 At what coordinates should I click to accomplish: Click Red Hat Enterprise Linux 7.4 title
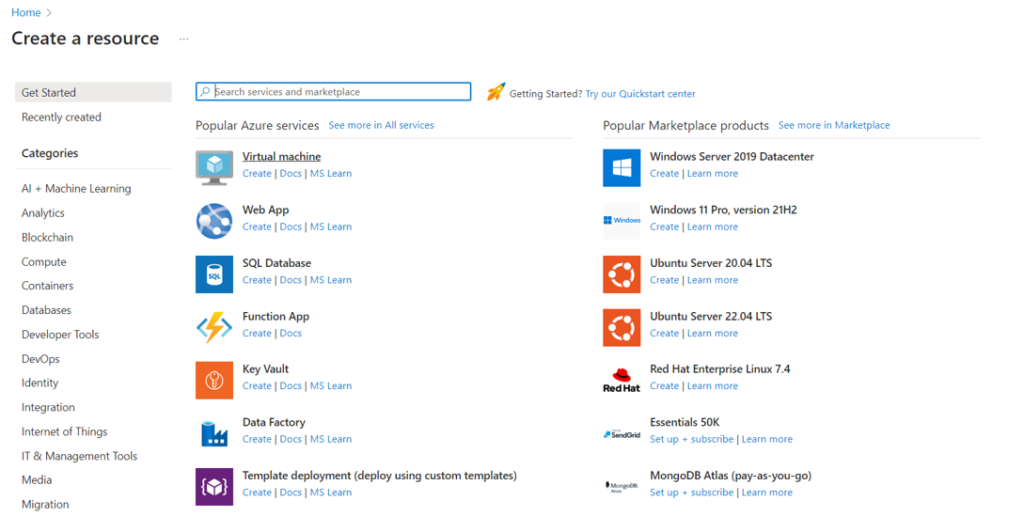720,369
